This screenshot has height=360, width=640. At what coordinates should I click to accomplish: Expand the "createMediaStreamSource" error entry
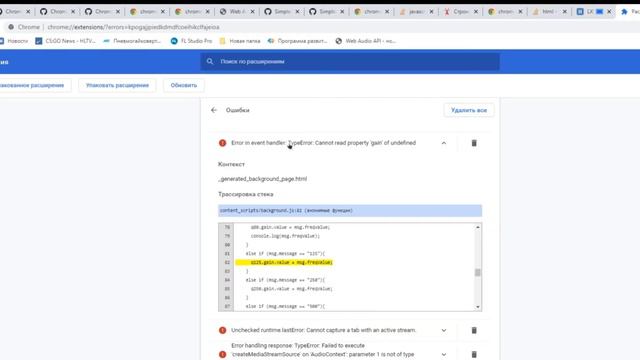(444, 354)
